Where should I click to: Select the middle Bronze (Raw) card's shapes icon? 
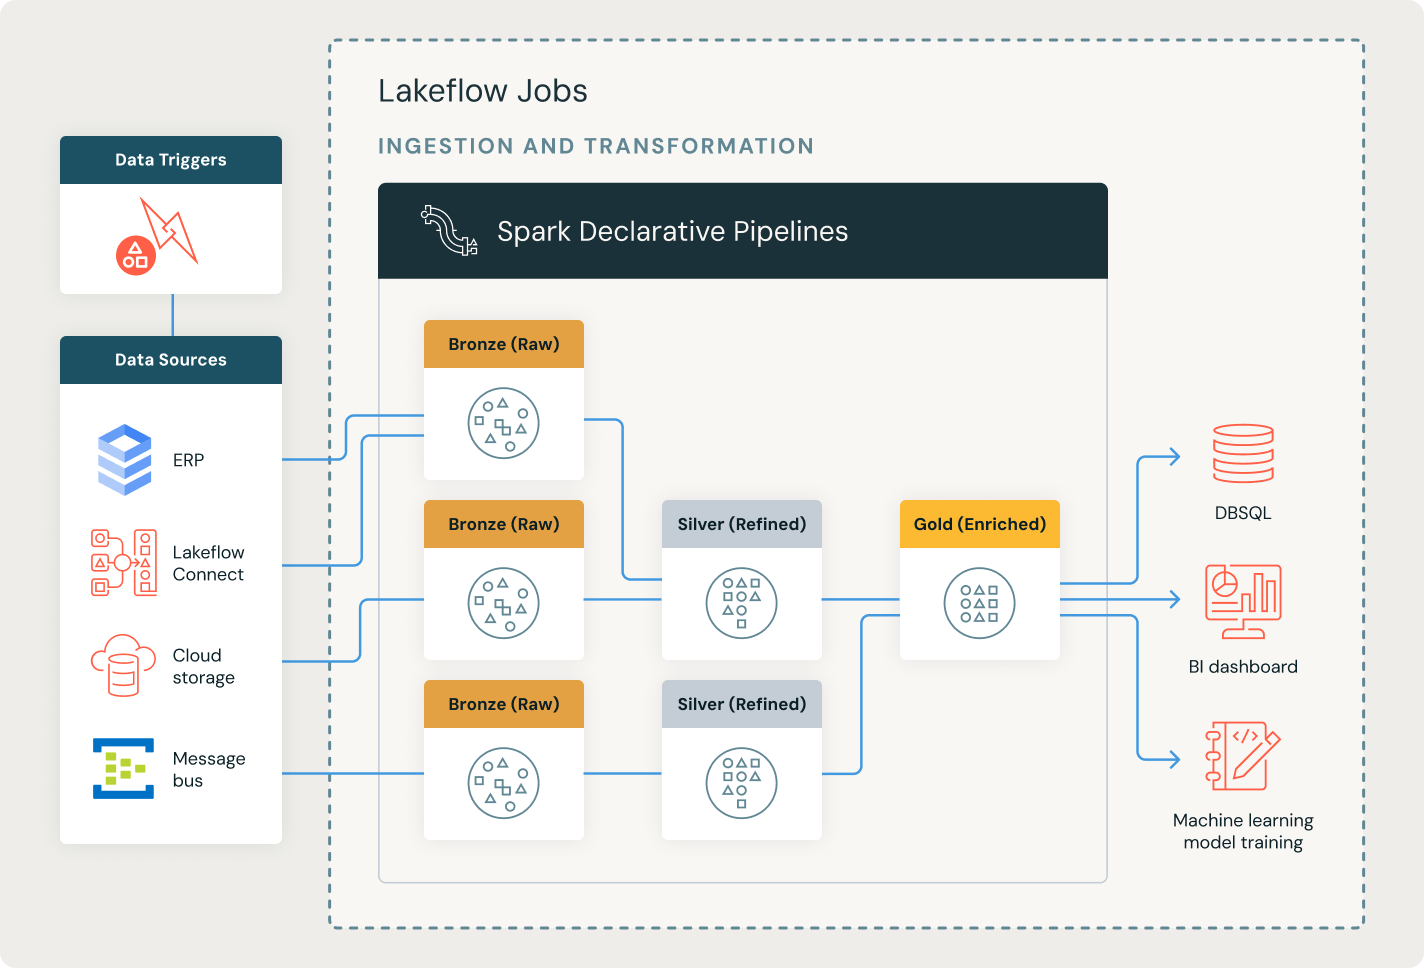point(504,603)
